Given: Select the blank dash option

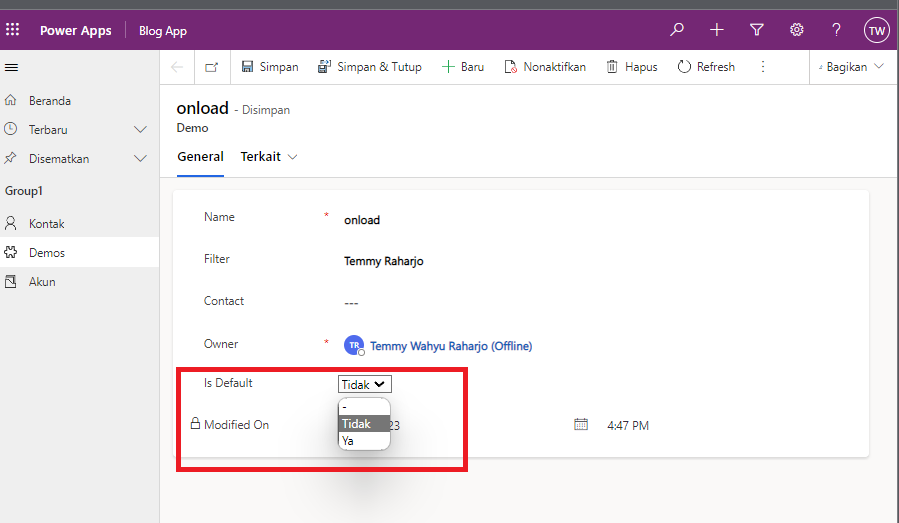Looking at the screenshot, I should click(365, 407).
